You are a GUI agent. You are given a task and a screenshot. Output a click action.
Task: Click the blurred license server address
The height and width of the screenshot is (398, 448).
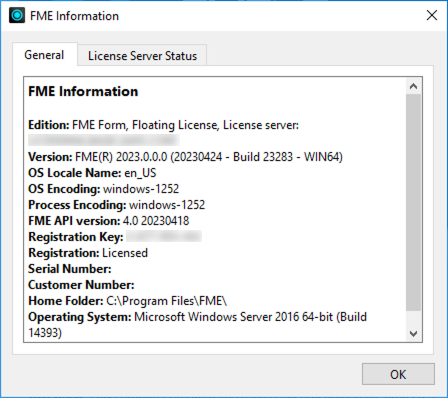[x=104, y=140]
